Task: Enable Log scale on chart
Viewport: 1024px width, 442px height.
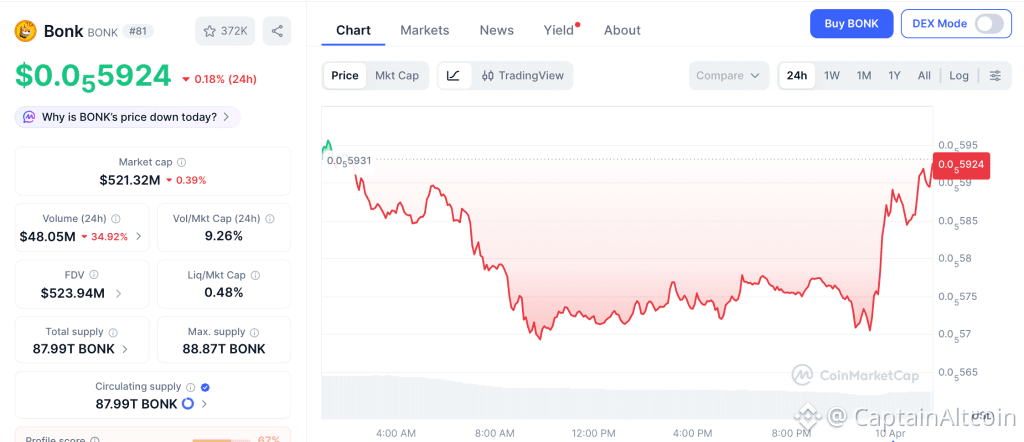Action: tap(959, 75)
